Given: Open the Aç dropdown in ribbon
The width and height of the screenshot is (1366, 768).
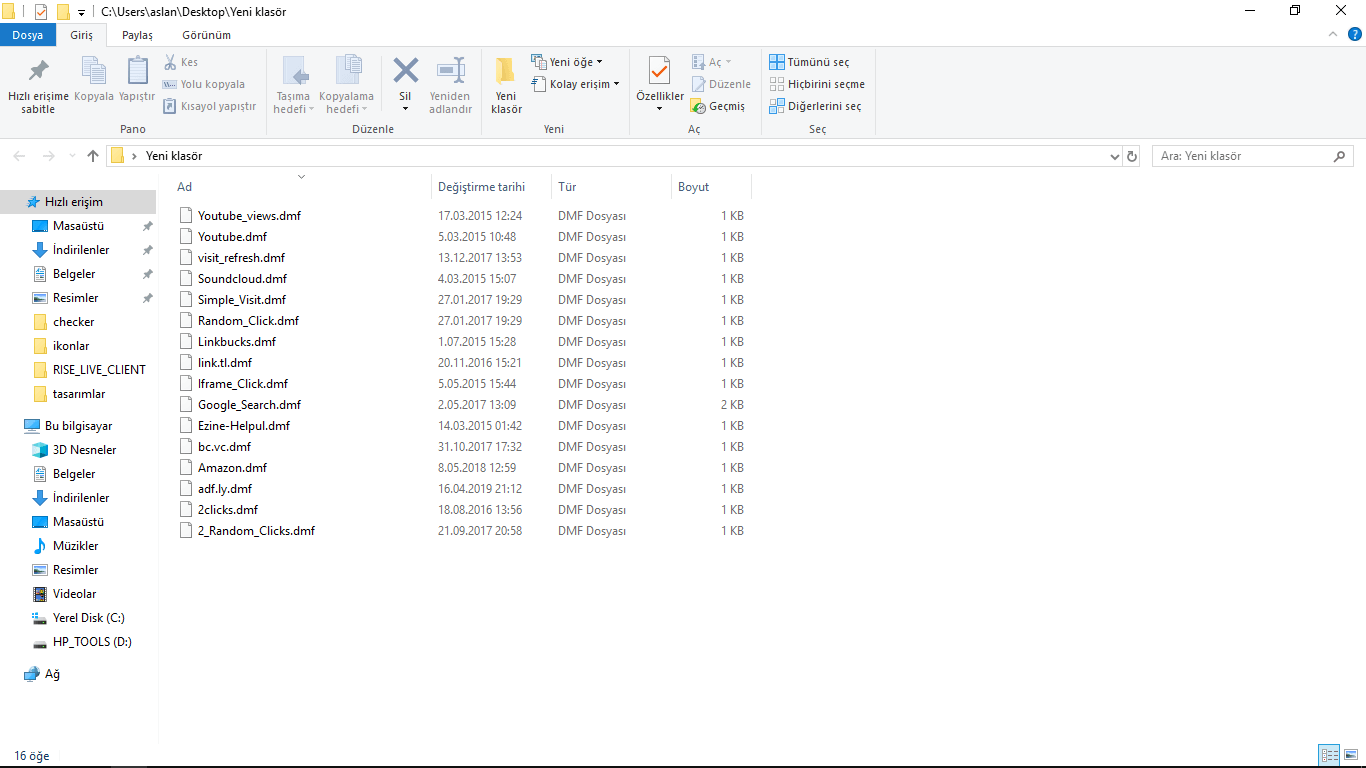Looking at the screenshot, I should pyautogui.click(x=712, y=62).
